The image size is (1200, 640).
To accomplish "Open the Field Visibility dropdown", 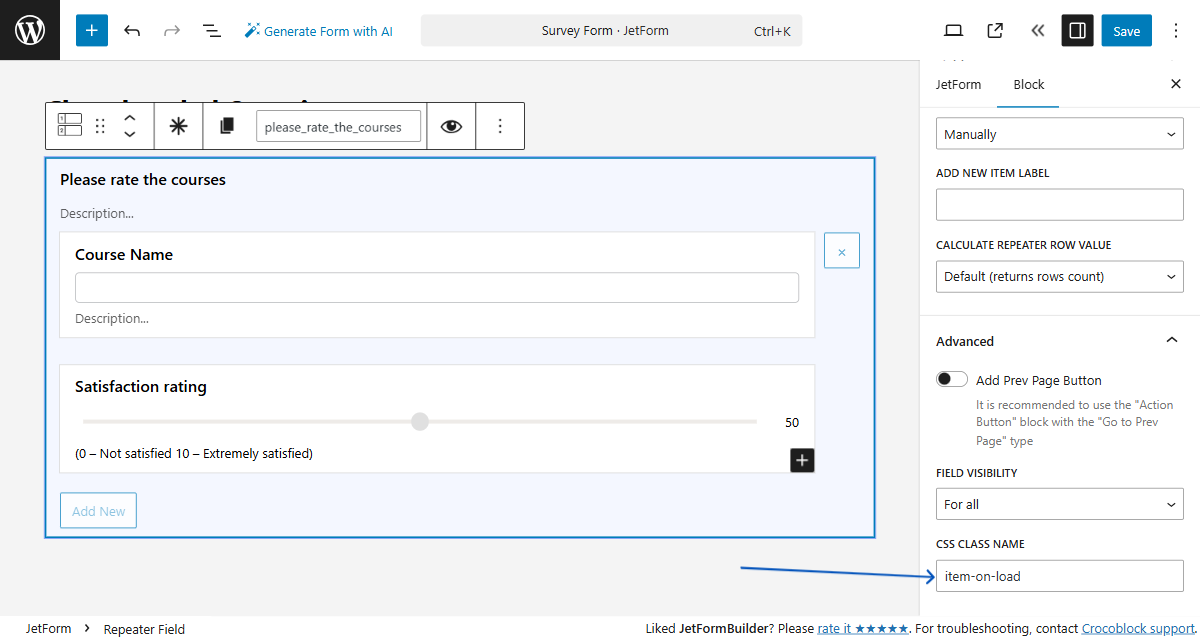I will tap(1059, 504).
